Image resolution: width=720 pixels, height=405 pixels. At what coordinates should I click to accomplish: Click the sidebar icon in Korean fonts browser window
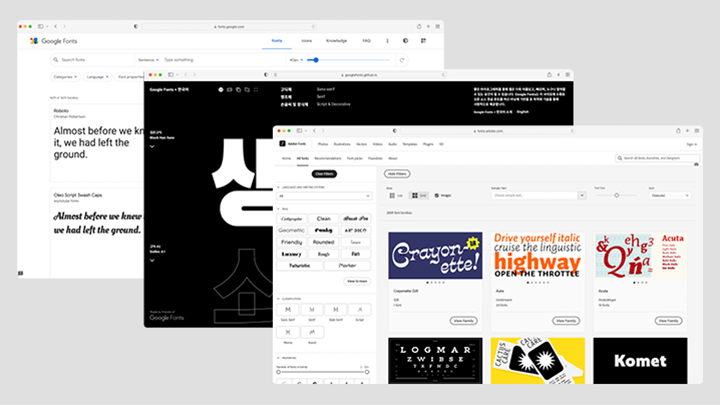point(170,74)
